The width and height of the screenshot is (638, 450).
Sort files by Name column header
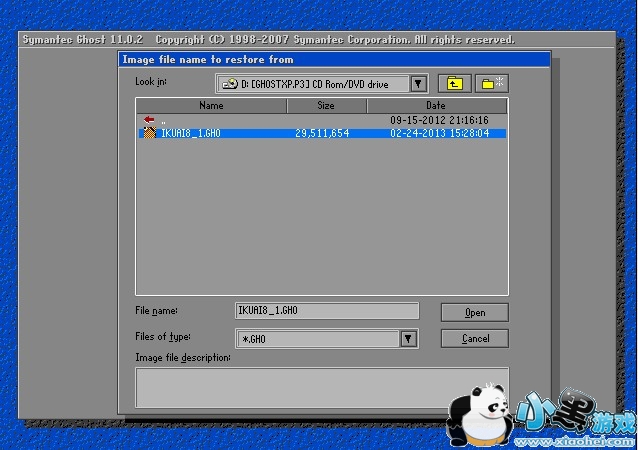coord(212,106)
